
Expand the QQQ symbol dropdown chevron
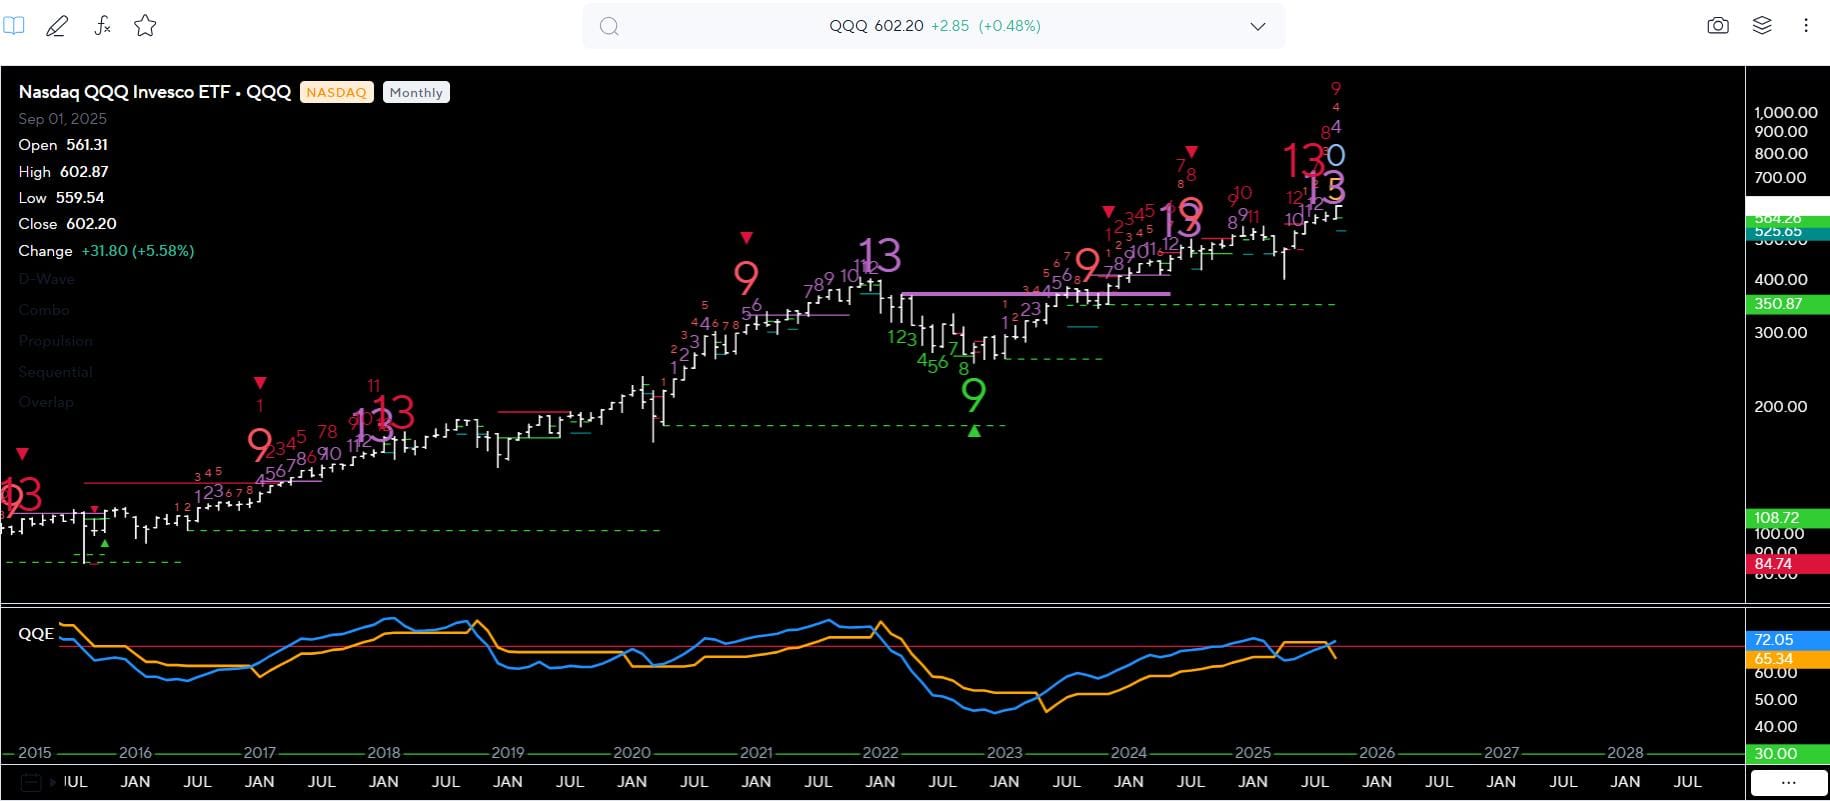(1257, 26)
